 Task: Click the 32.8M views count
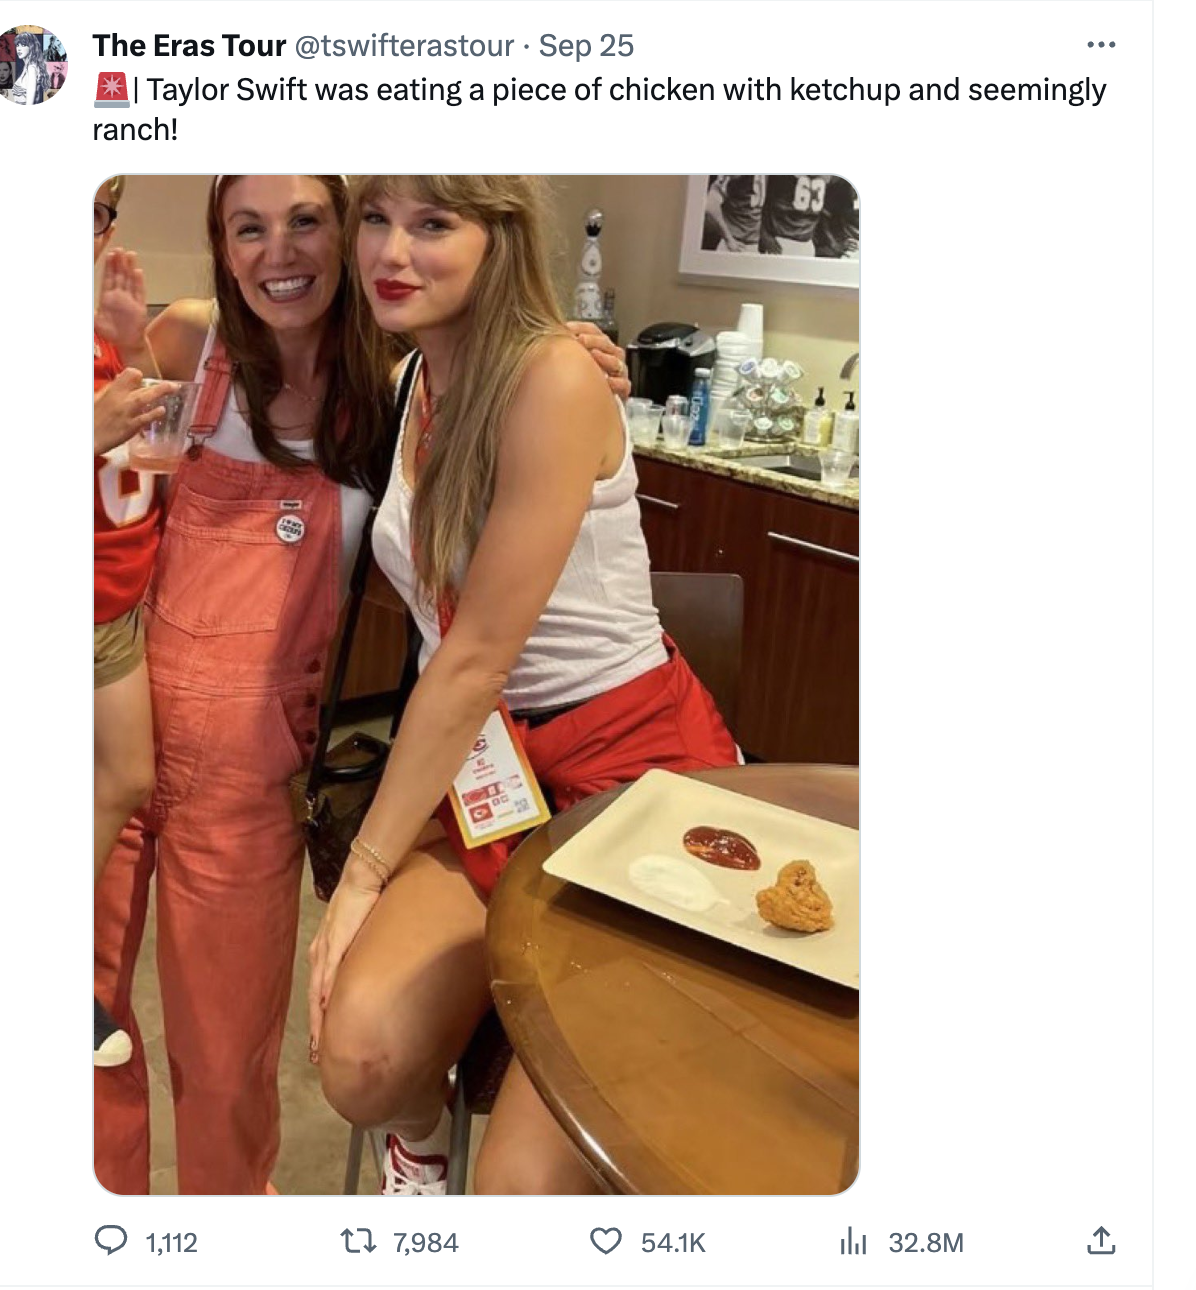click(926, 1243)
